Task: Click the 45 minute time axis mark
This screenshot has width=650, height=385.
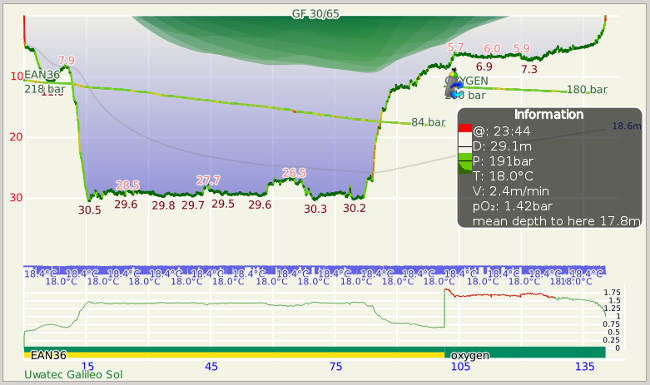Action: 211,366
